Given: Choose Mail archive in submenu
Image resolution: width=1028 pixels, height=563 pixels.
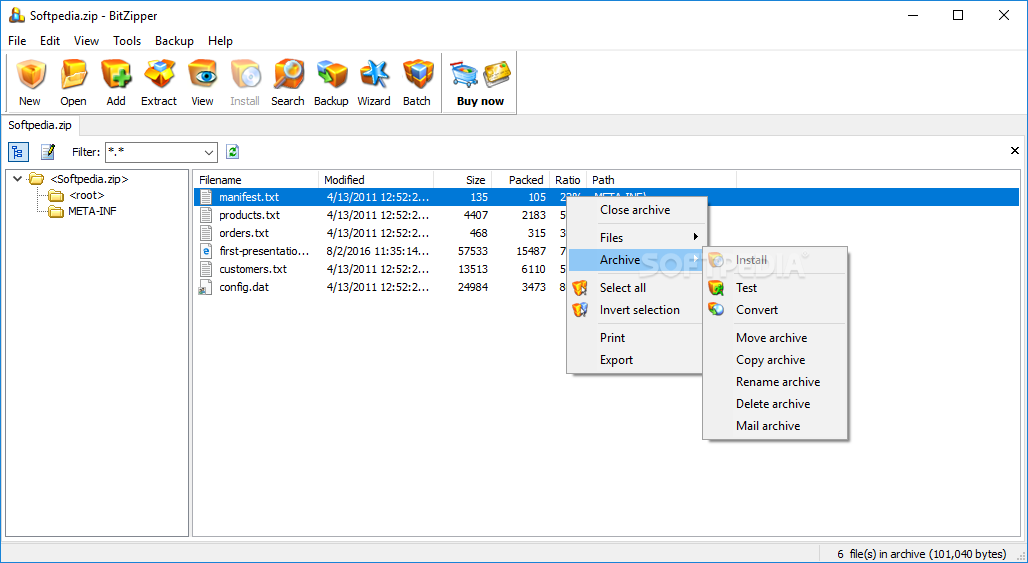Looking at the screenshot, I should [775, 426].
